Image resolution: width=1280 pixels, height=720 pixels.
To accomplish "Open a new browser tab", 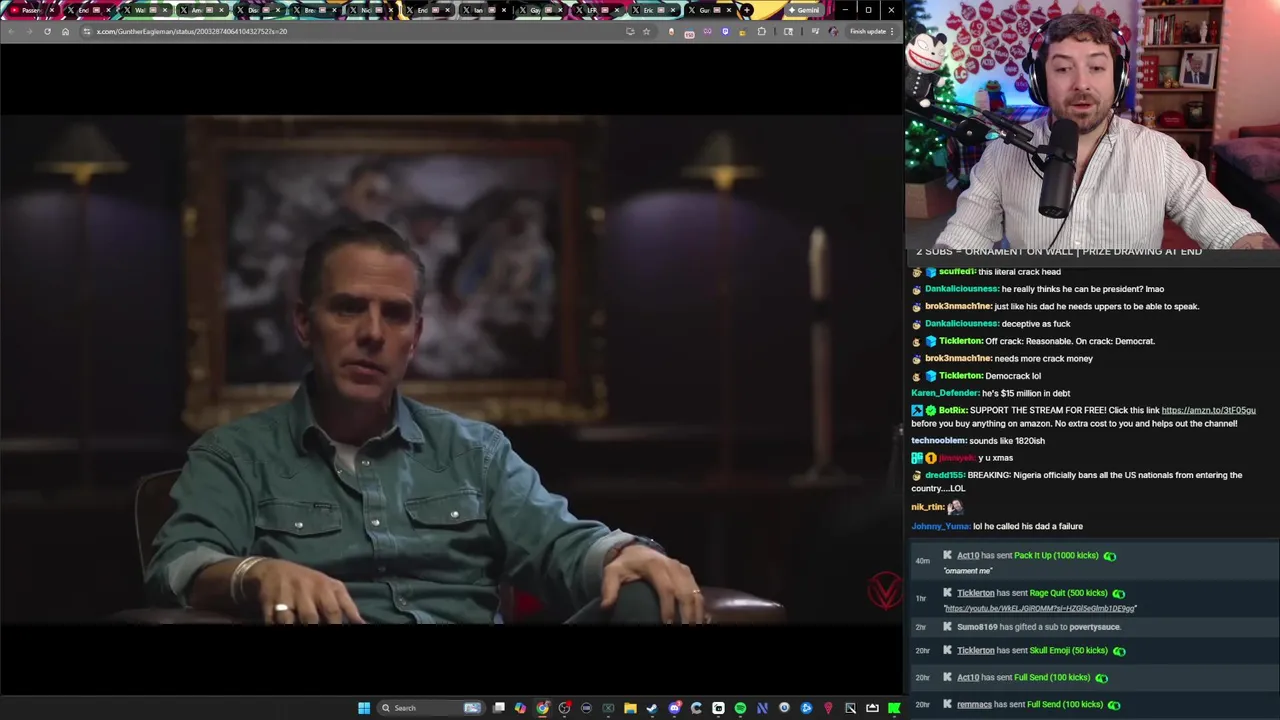I will pos(747,10).
